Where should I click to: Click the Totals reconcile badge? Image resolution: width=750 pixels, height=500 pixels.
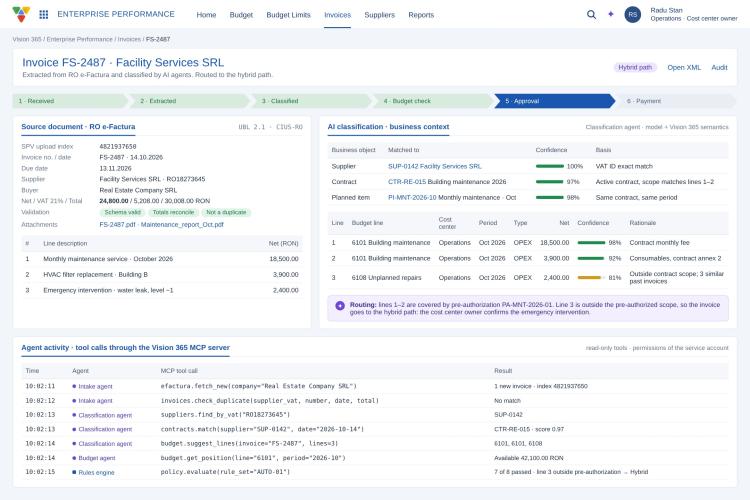click(173, 212)
